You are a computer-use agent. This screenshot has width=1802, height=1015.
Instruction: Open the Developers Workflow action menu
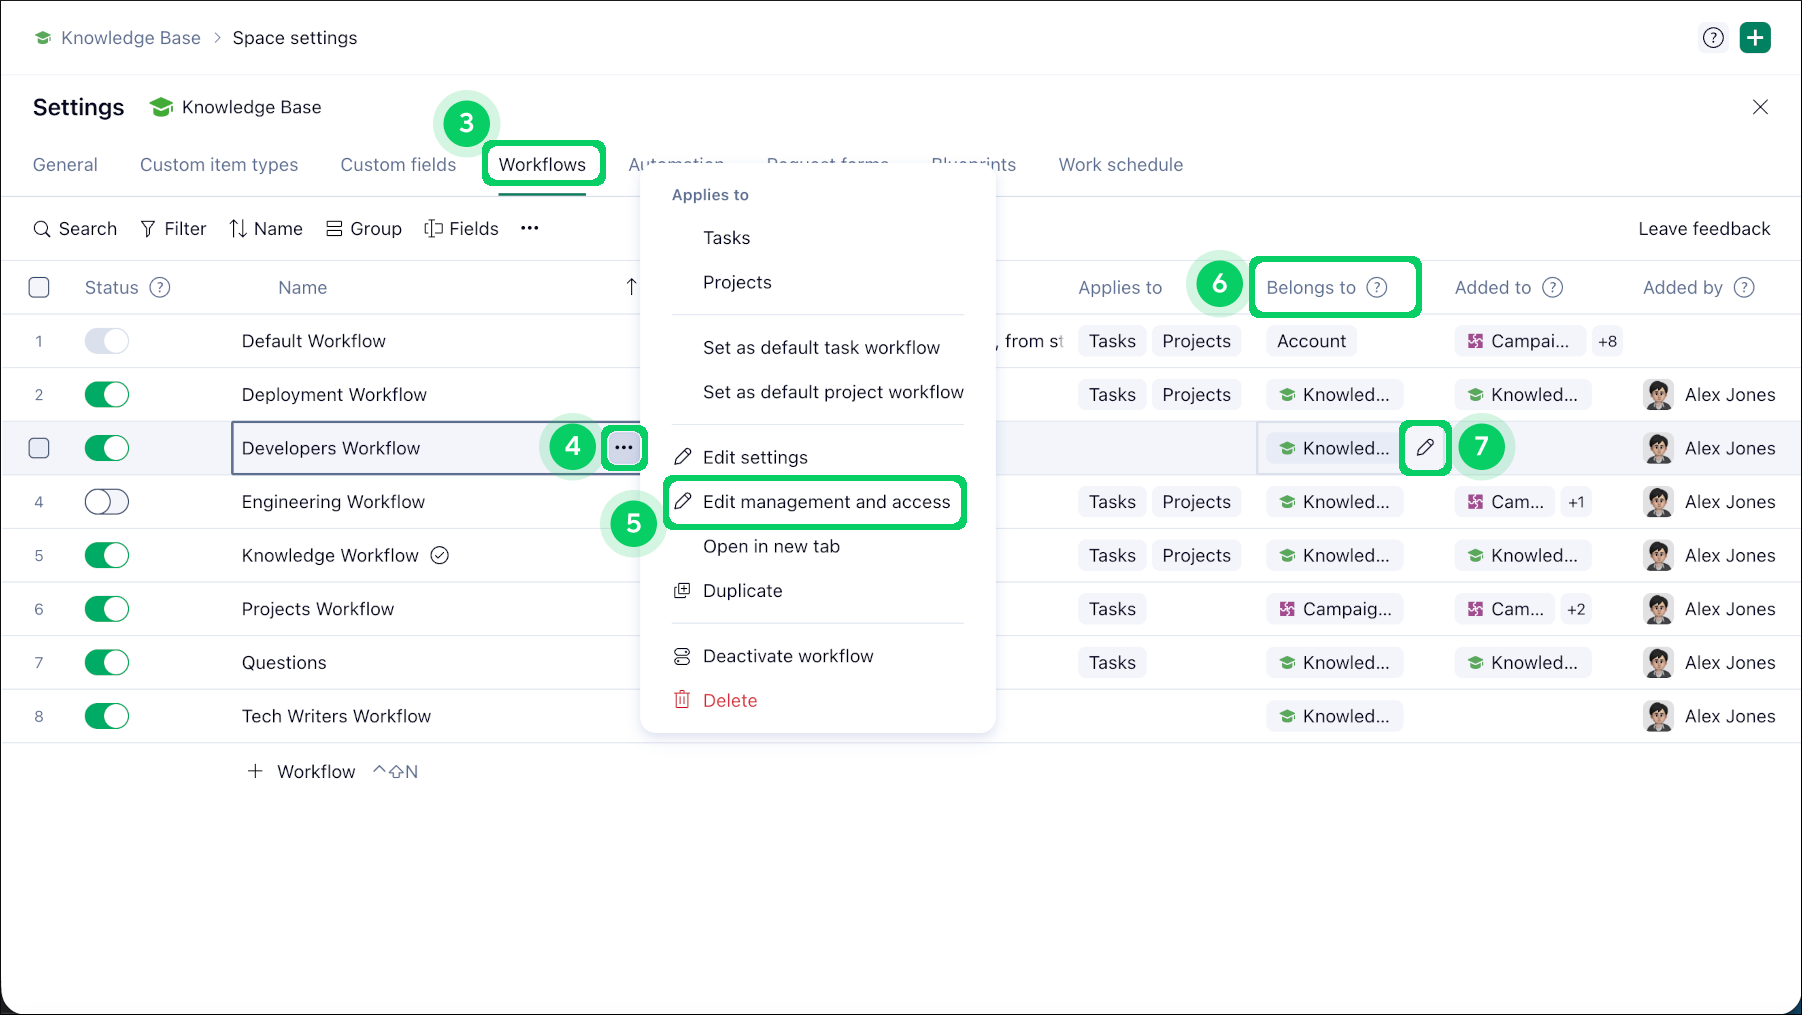[624, 448]
